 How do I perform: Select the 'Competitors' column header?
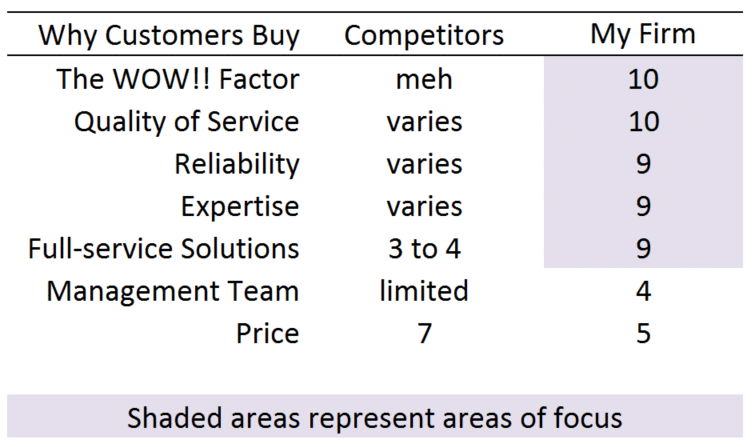[x=424, y=35]
